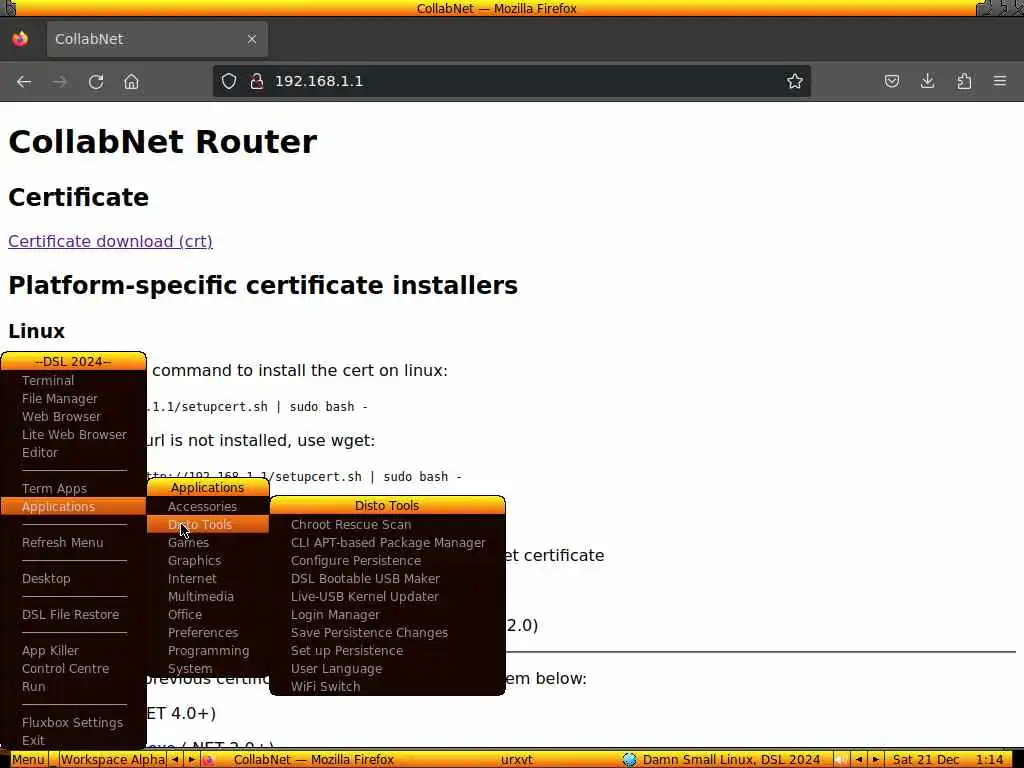The image size is (1024, 768).
Task: Expand the Office submenu
Action: pos(208,615)
